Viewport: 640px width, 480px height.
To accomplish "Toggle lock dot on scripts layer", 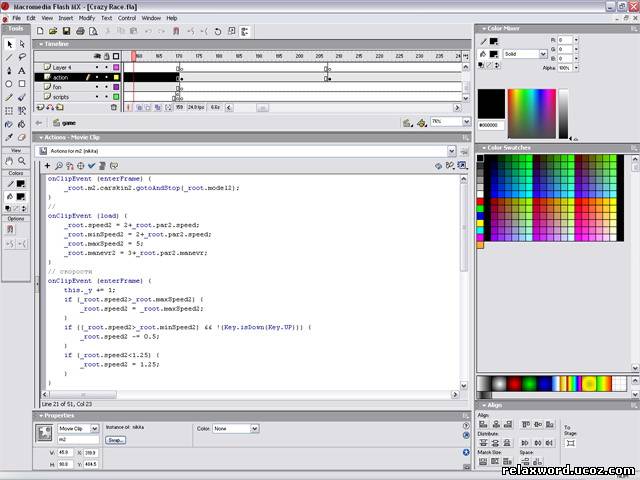I will 107,96.
